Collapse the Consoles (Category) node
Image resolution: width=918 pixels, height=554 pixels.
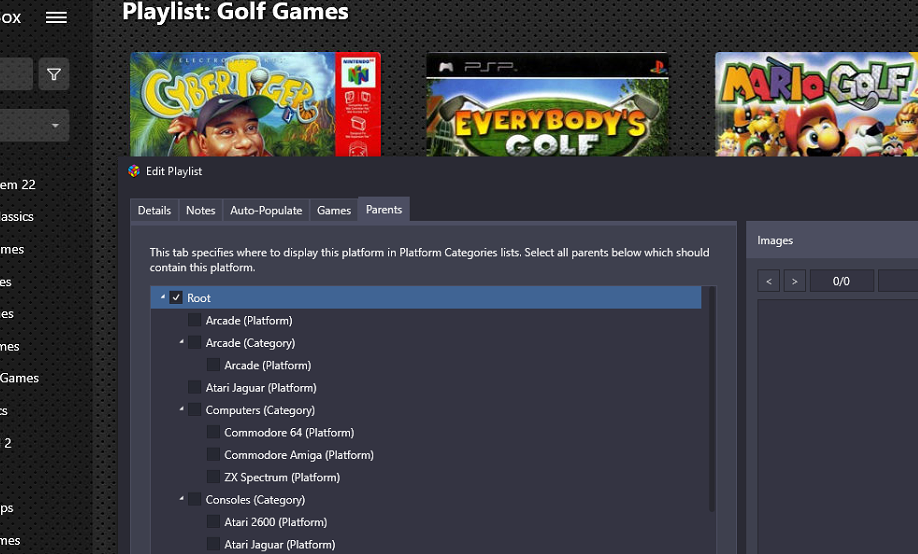coord(181,498)
